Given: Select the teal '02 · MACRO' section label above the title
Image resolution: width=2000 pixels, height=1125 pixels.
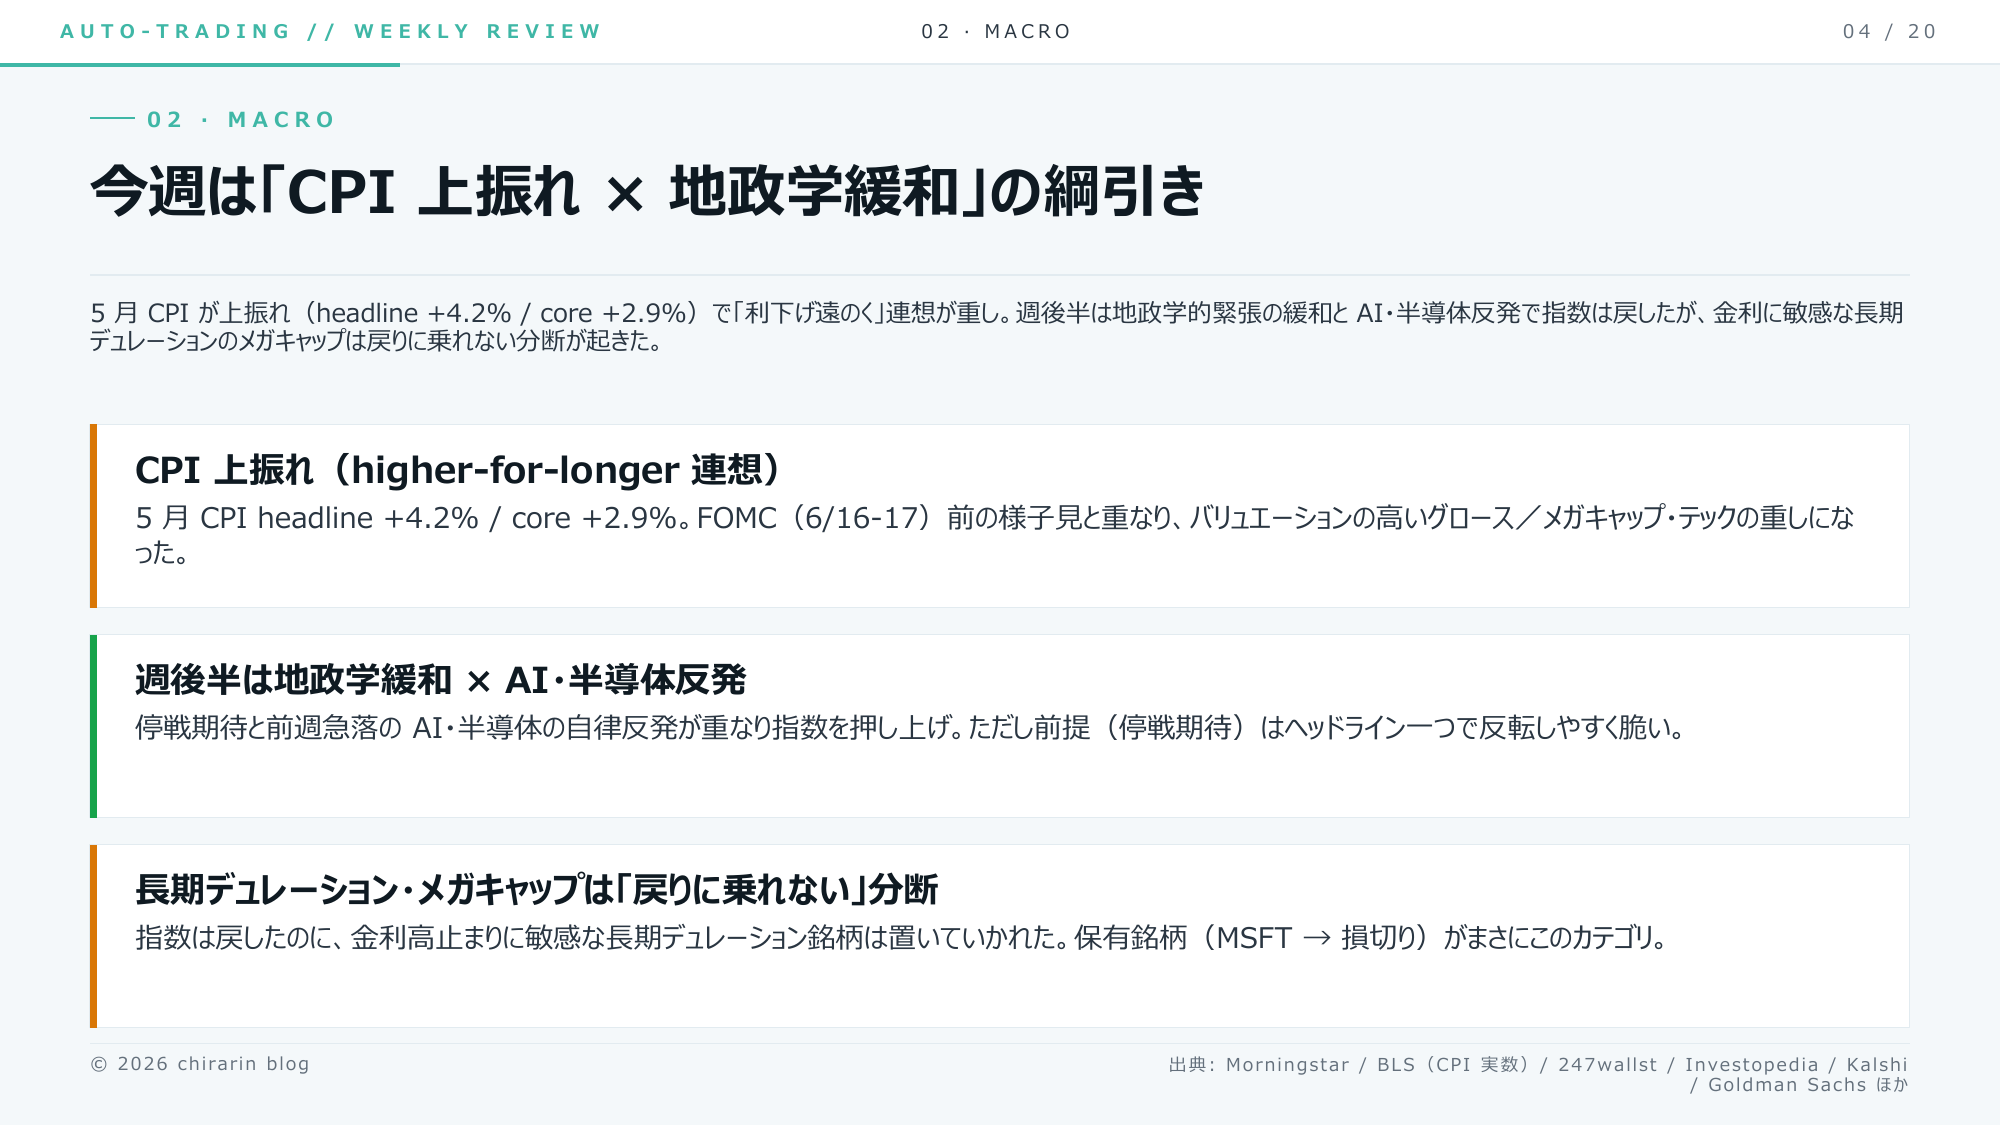Looking at the screenshot, I should click(241, 120).
